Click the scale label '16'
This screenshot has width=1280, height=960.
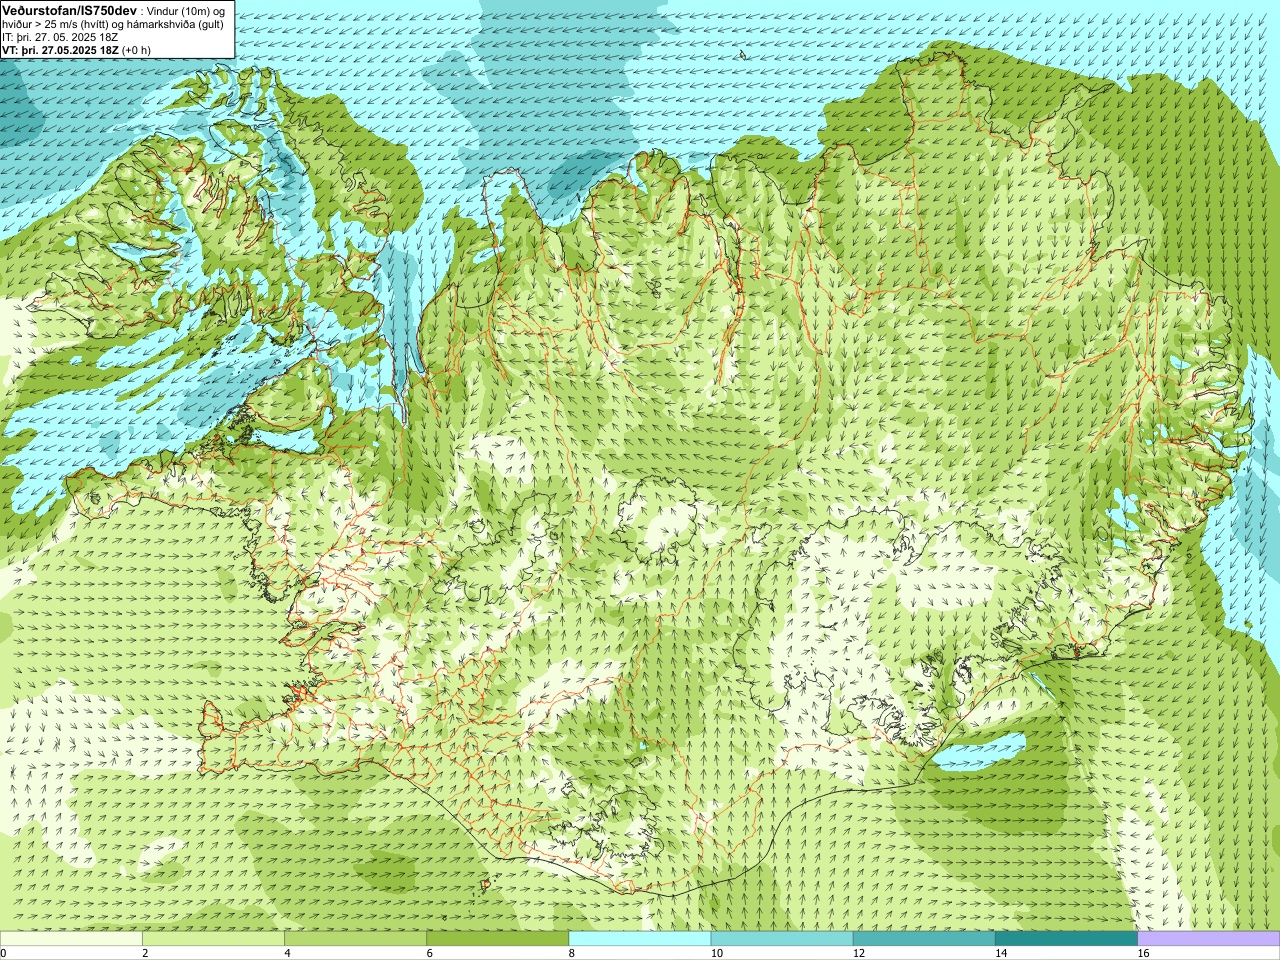point(1143,953)
